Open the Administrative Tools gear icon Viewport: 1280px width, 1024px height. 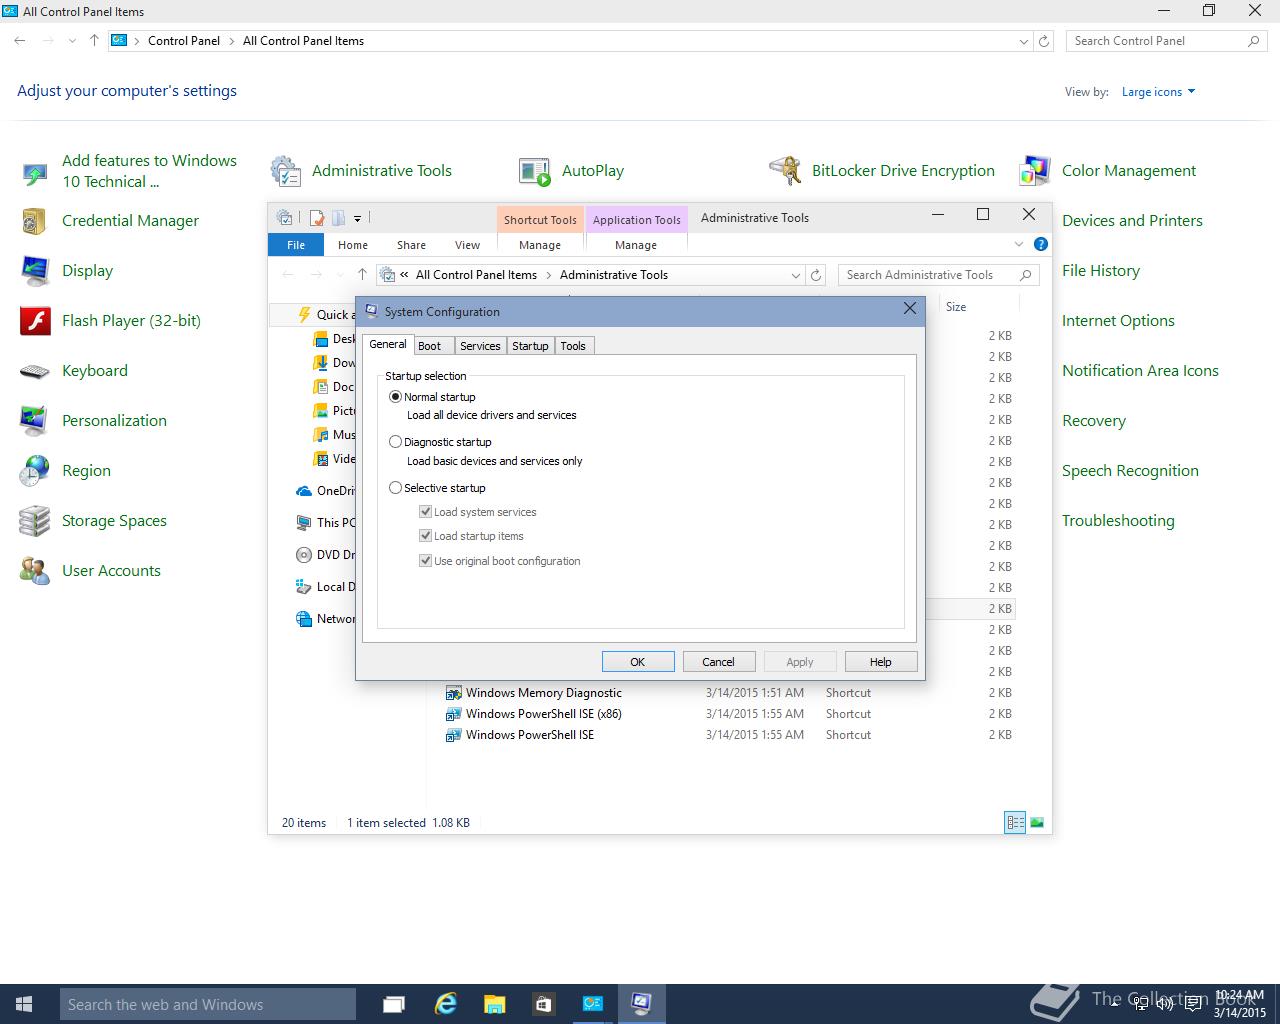pos(286,171)
